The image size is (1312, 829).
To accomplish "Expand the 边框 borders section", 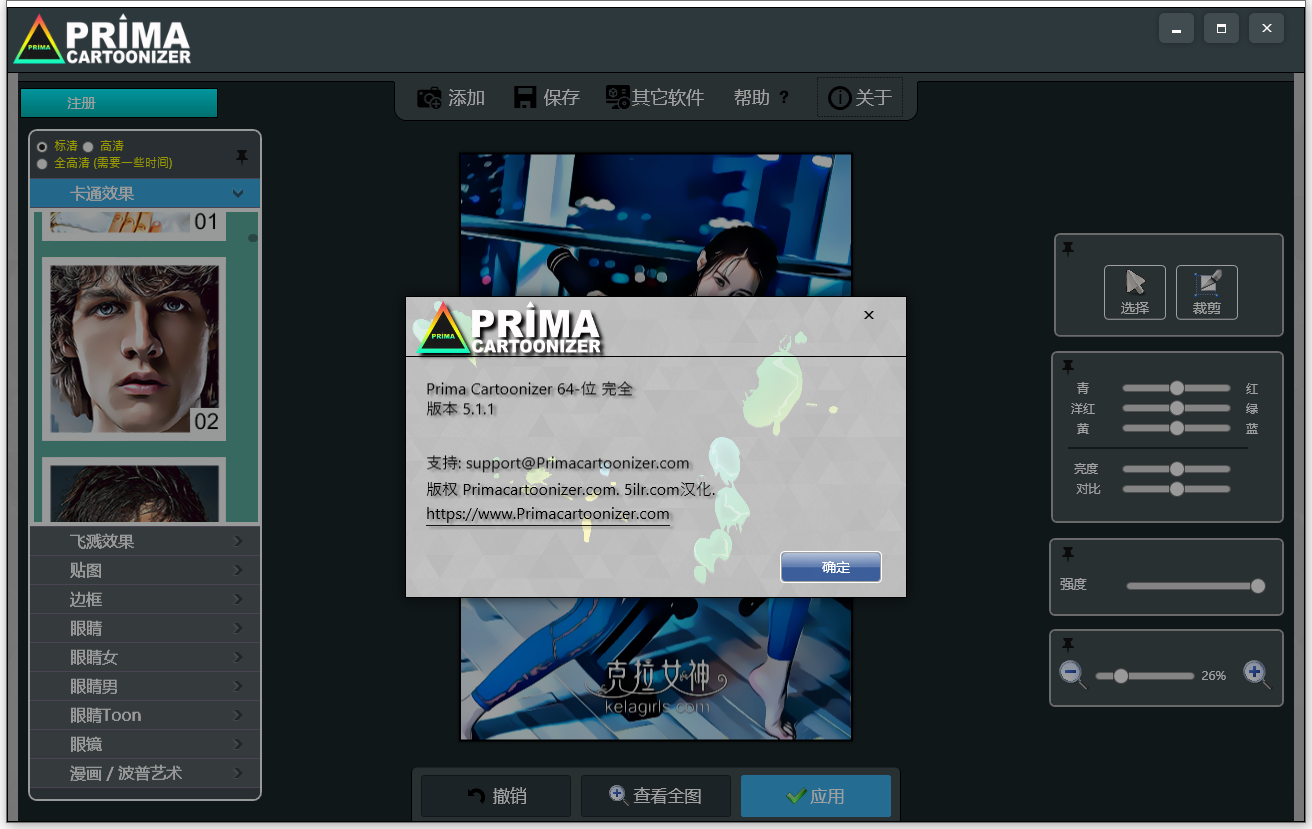I will pyautogui.click(x=145, y=599).
